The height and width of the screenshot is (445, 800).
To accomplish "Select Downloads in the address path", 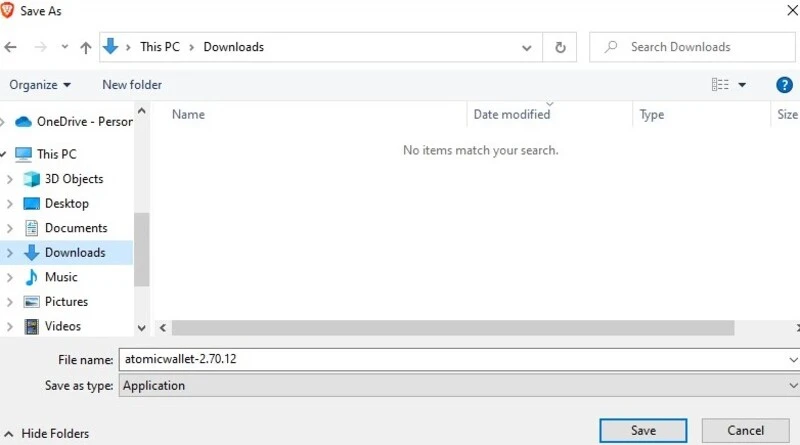I will [234, 47].
